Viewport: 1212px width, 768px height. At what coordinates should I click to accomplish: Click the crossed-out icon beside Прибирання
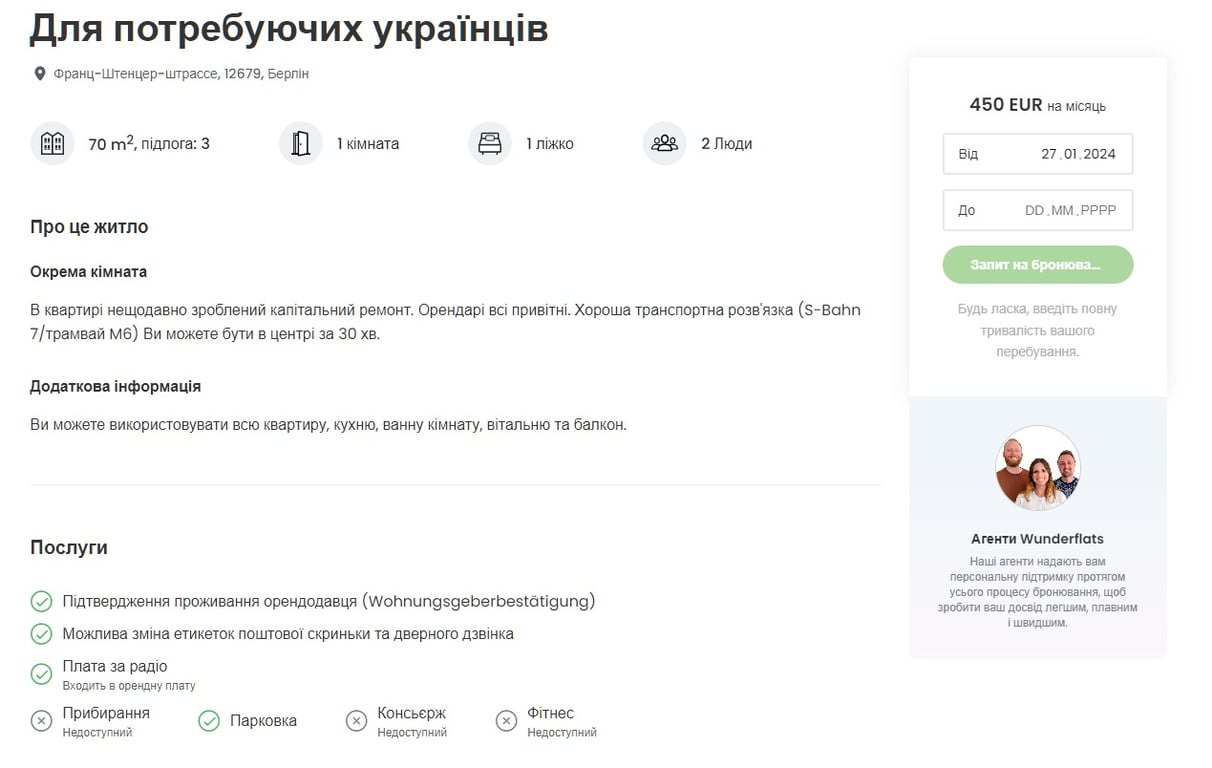[41, 721]
